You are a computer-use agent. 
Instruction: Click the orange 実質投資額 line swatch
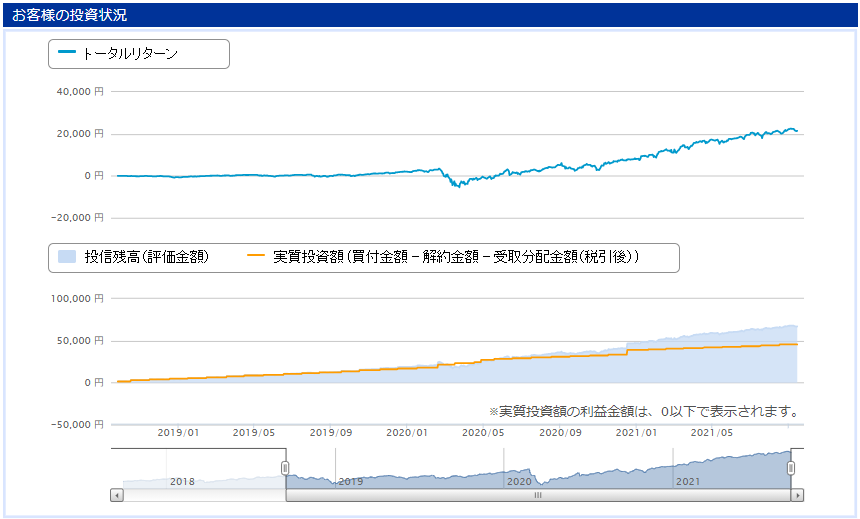coord(256,255)
